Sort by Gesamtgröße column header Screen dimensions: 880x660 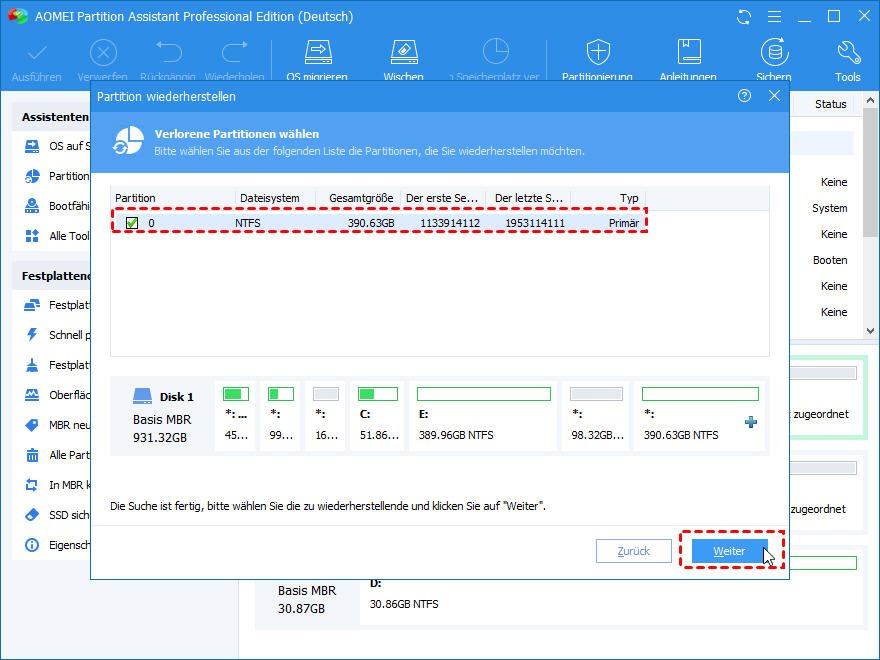tap(358, 198)
